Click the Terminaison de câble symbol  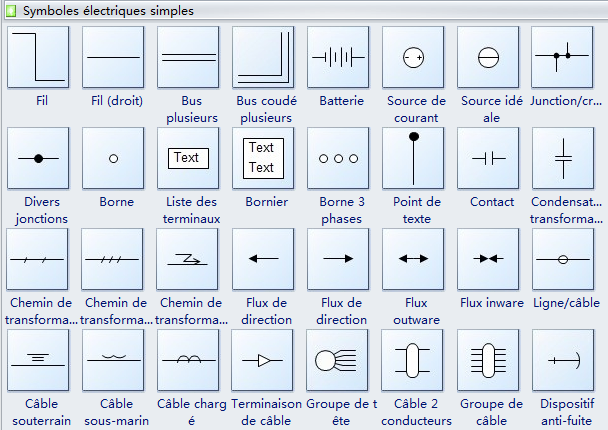(263, 360)
